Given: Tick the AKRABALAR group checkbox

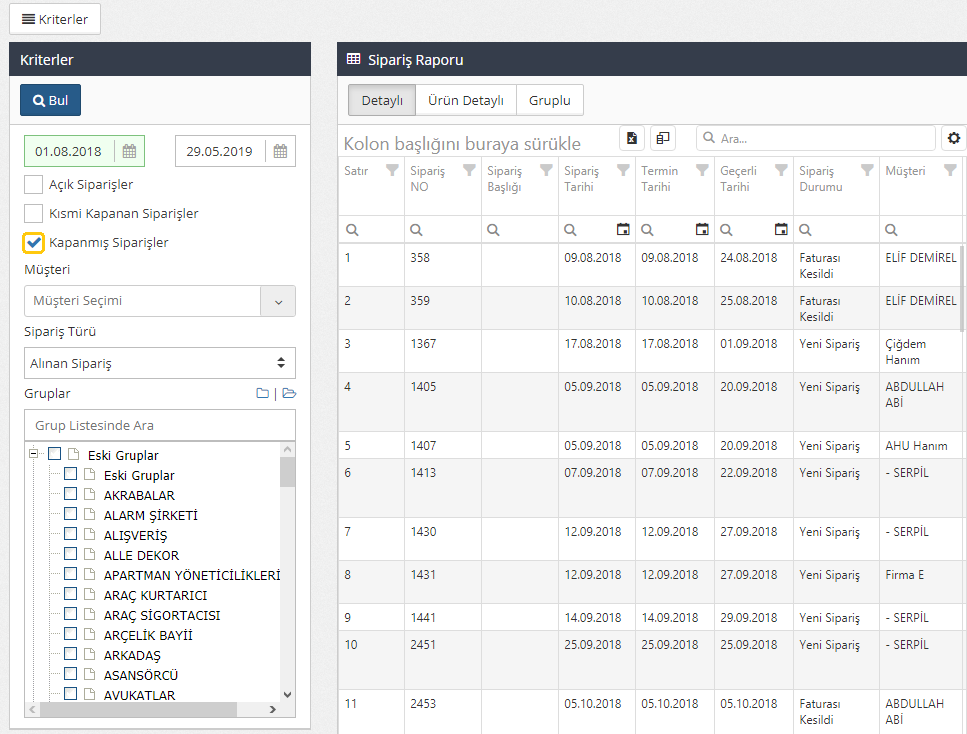Looking at the screenshot, I should (x=71, y=495).
